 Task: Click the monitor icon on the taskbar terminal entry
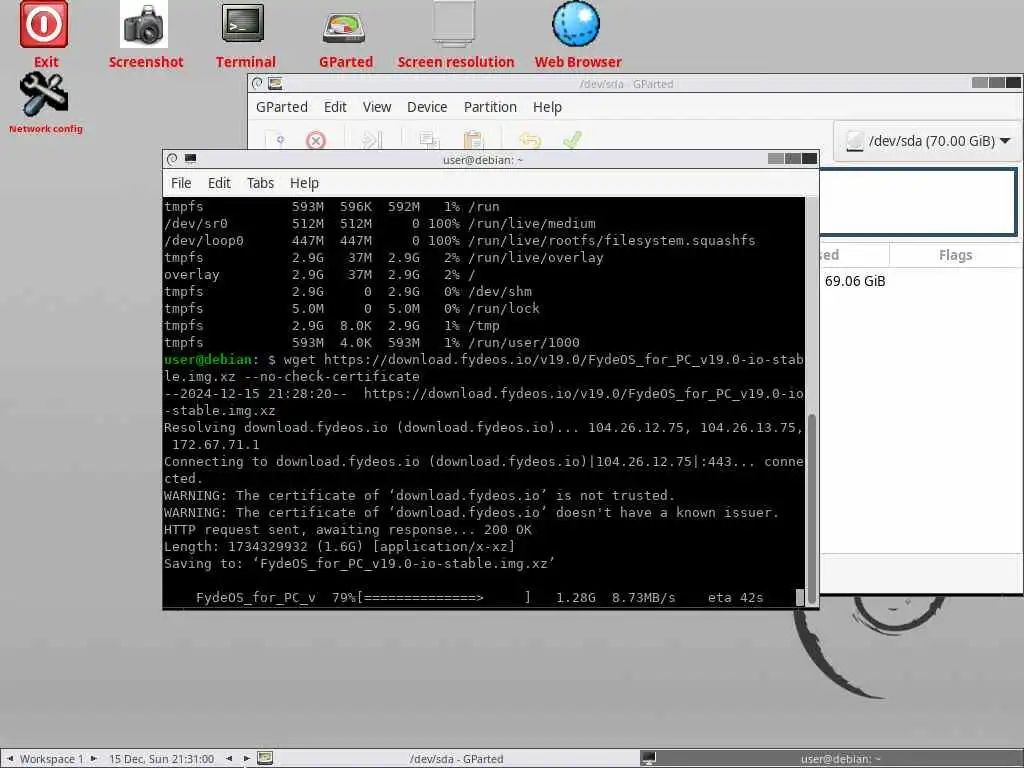pos(648,758)
